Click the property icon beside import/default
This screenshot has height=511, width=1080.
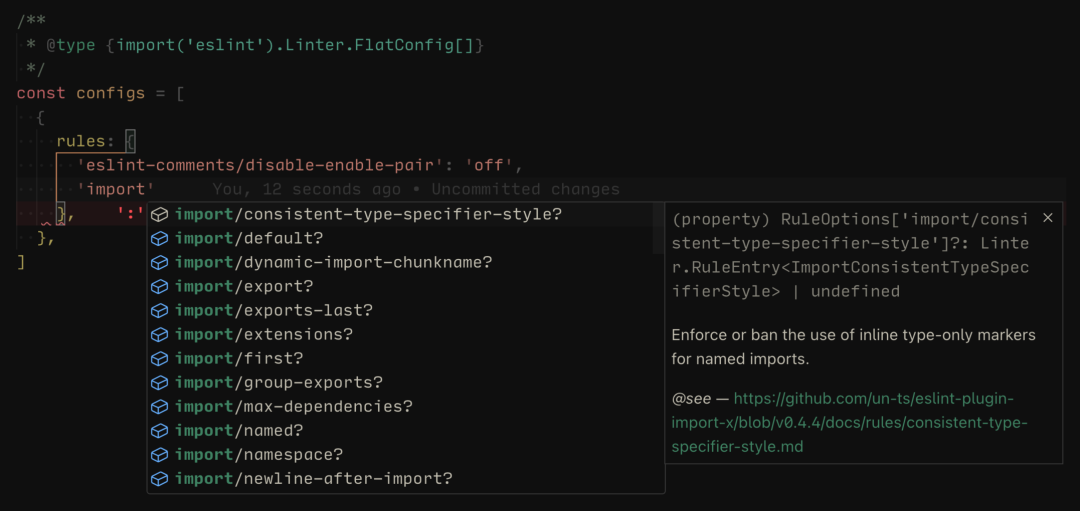click(159, 238)
